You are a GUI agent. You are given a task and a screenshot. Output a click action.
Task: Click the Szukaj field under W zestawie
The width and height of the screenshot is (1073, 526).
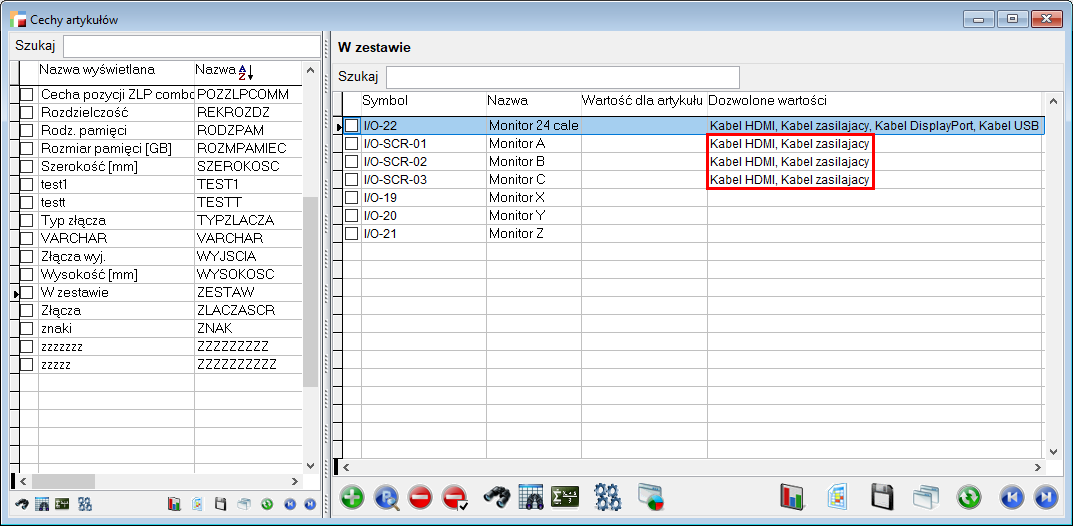563,77
